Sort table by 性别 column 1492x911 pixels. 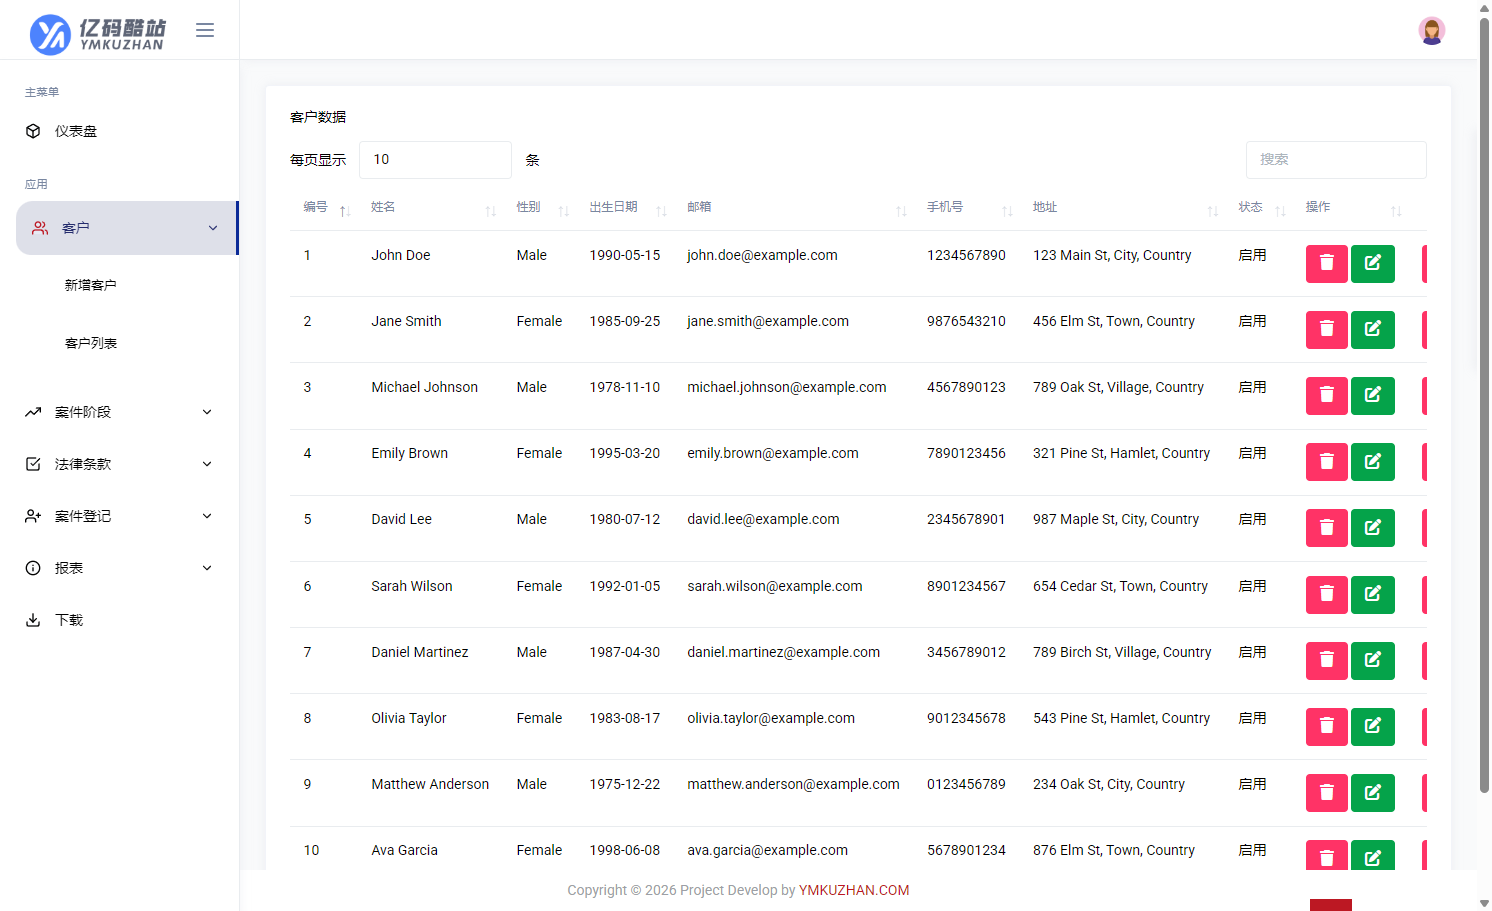[539, 207]
